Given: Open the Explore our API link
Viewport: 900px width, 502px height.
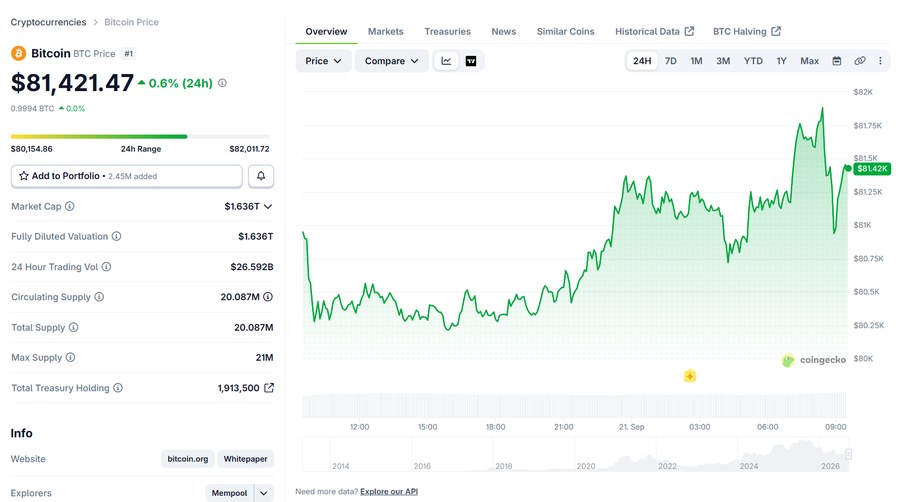Looking at the screenshot, I should coord(389,492).
